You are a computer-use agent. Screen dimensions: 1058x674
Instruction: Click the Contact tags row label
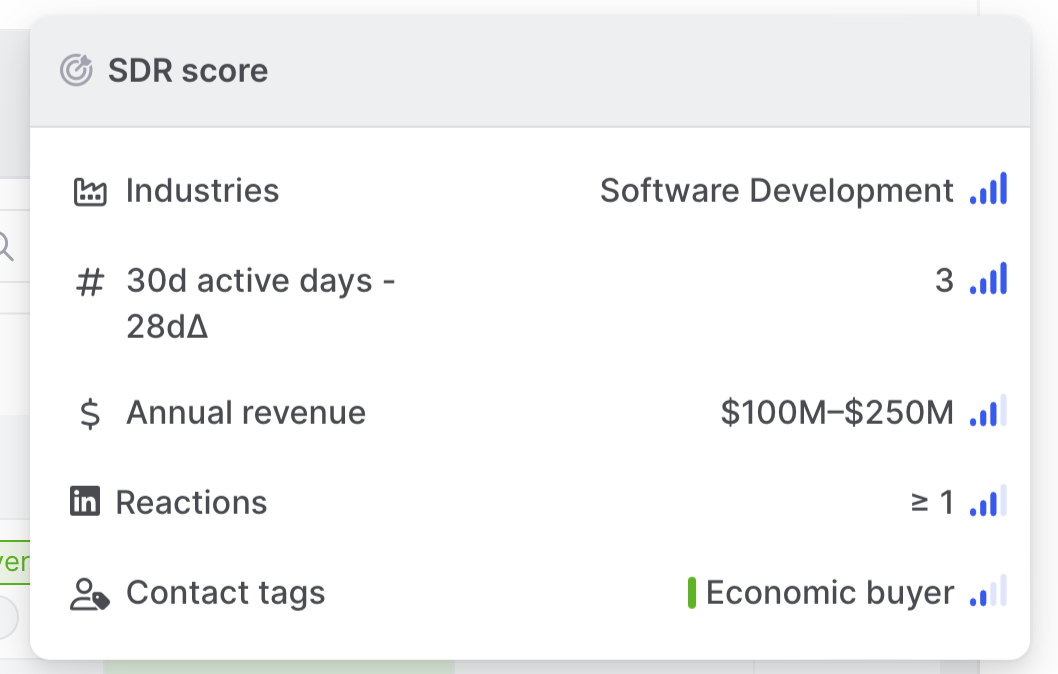tap(225, 593)
